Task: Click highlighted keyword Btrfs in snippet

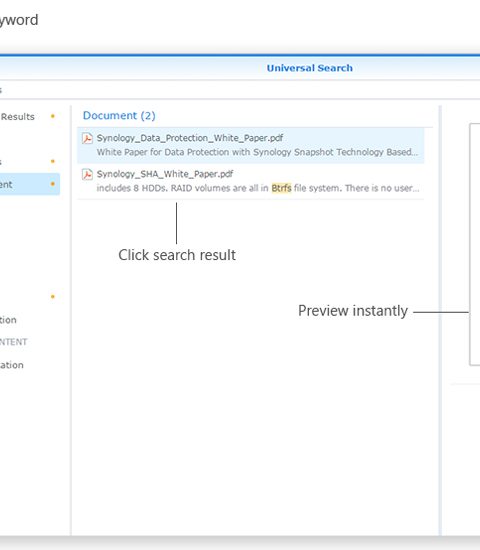Action: coord(281,188)
